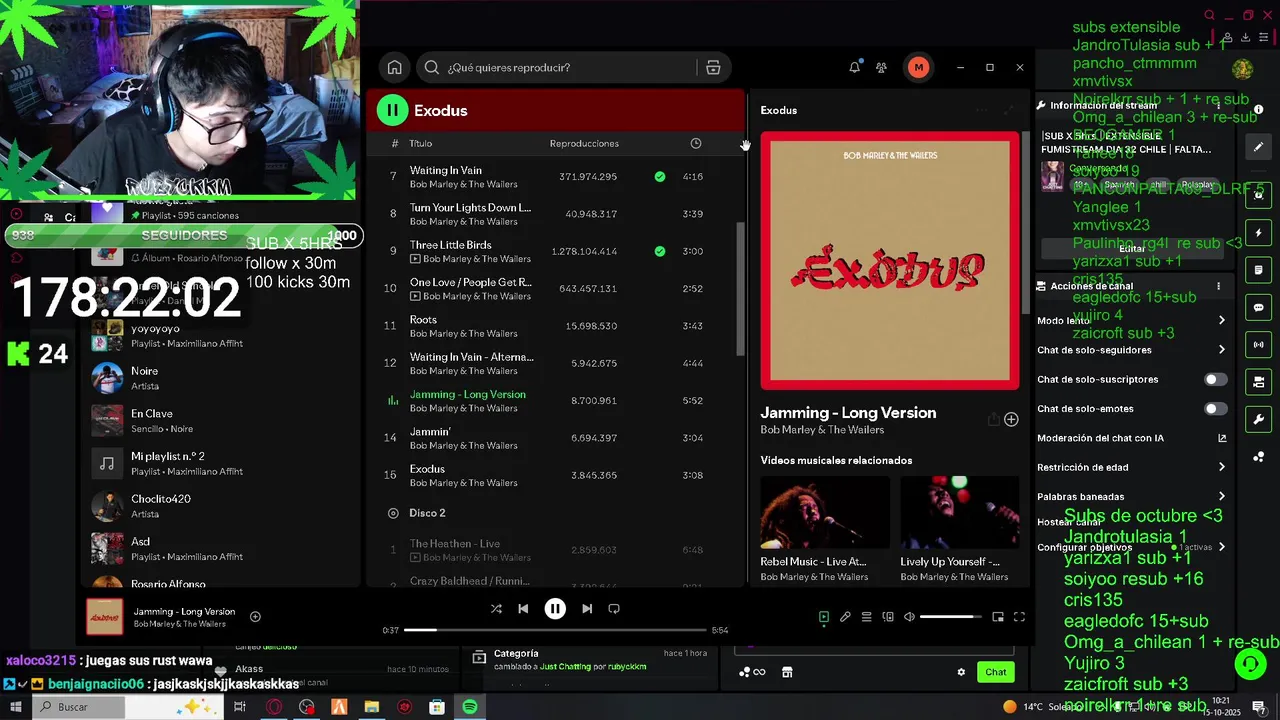Open Noire artist in library sidebar
The image size is (1280, 720).
pos(220,378)
